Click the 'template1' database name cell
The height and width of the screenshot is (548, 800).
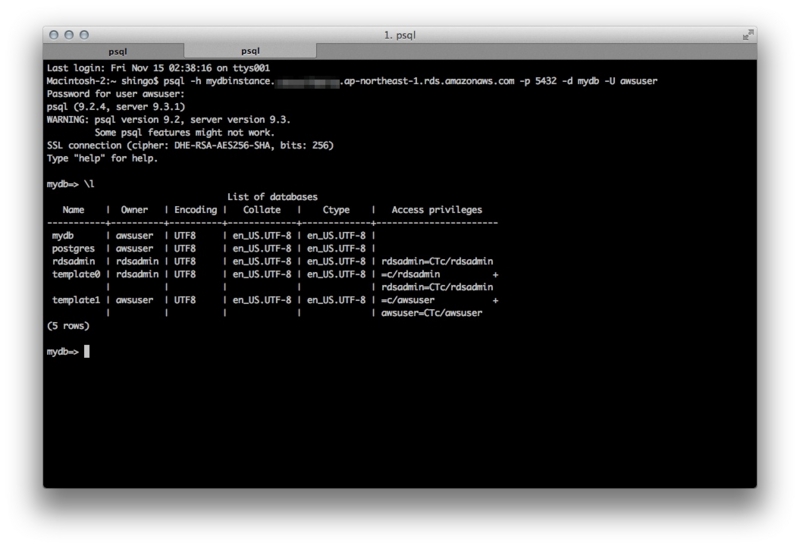point(76,300)
